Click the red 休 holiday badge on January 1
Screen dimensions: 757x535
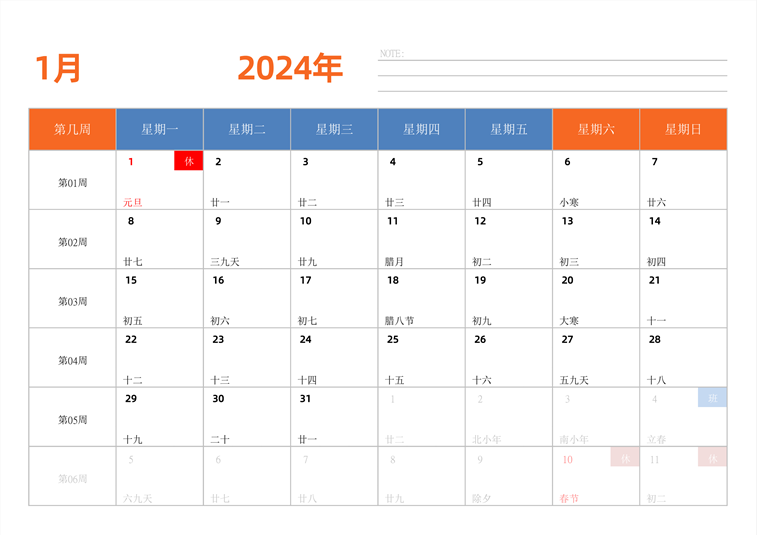pos(189,161)
